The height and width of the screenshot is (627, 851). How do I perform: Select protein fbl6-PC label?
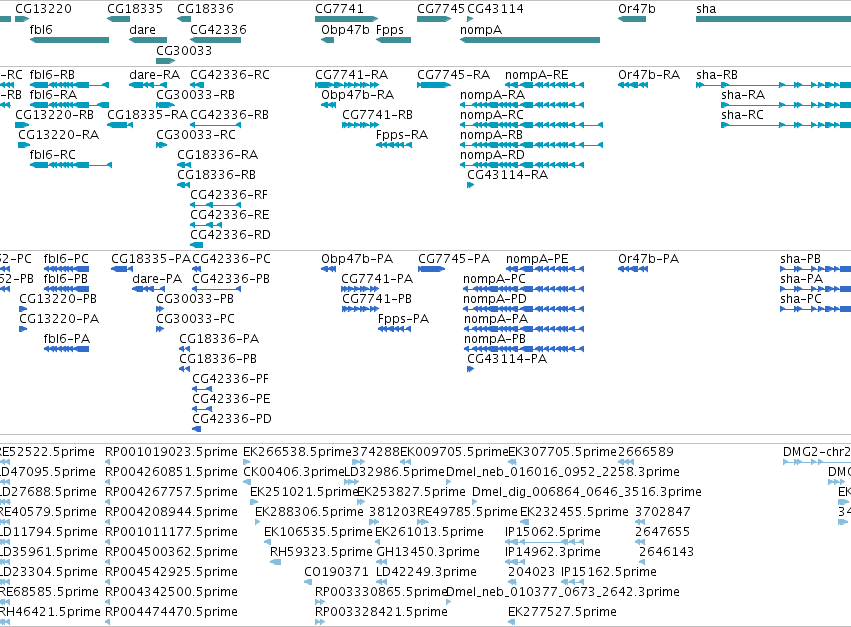(x=66, y=259)
